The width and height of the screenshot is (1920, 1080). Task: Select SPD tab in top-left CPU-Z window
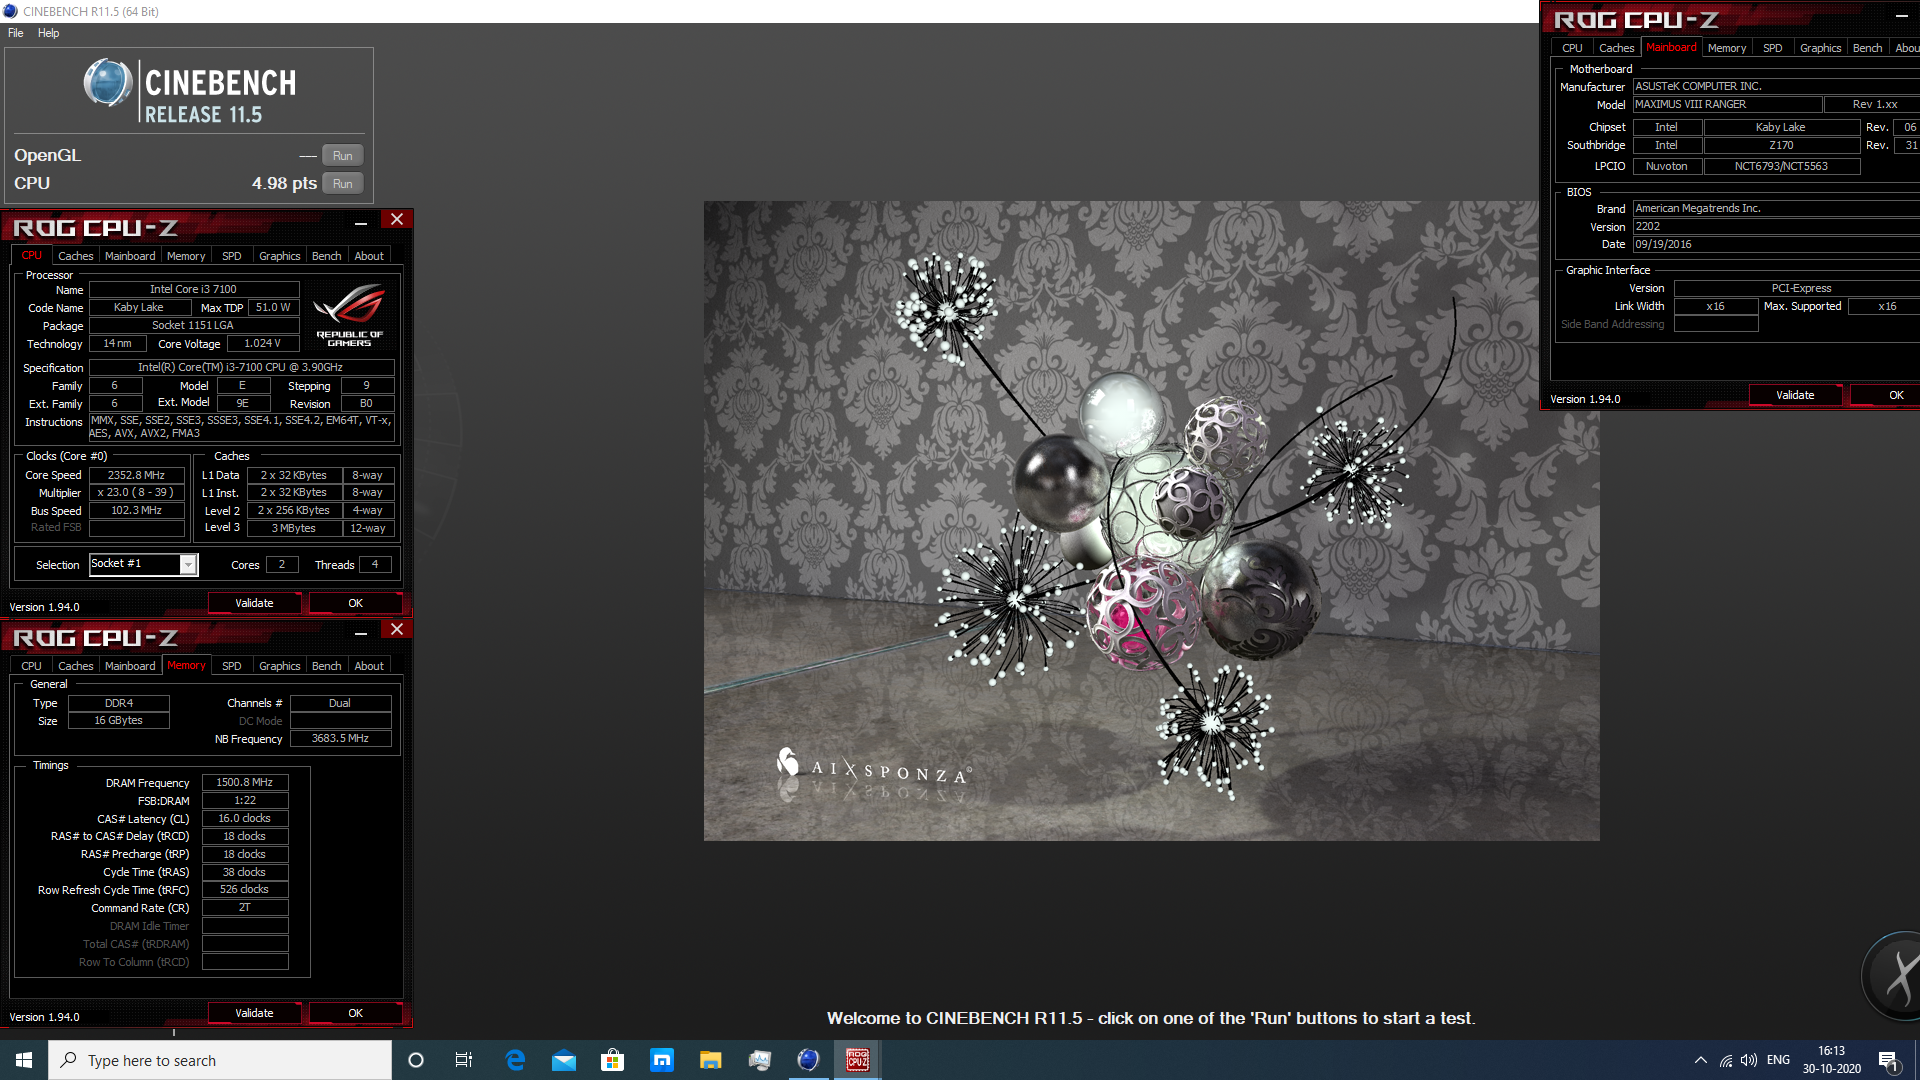click(x=231, y=256)
